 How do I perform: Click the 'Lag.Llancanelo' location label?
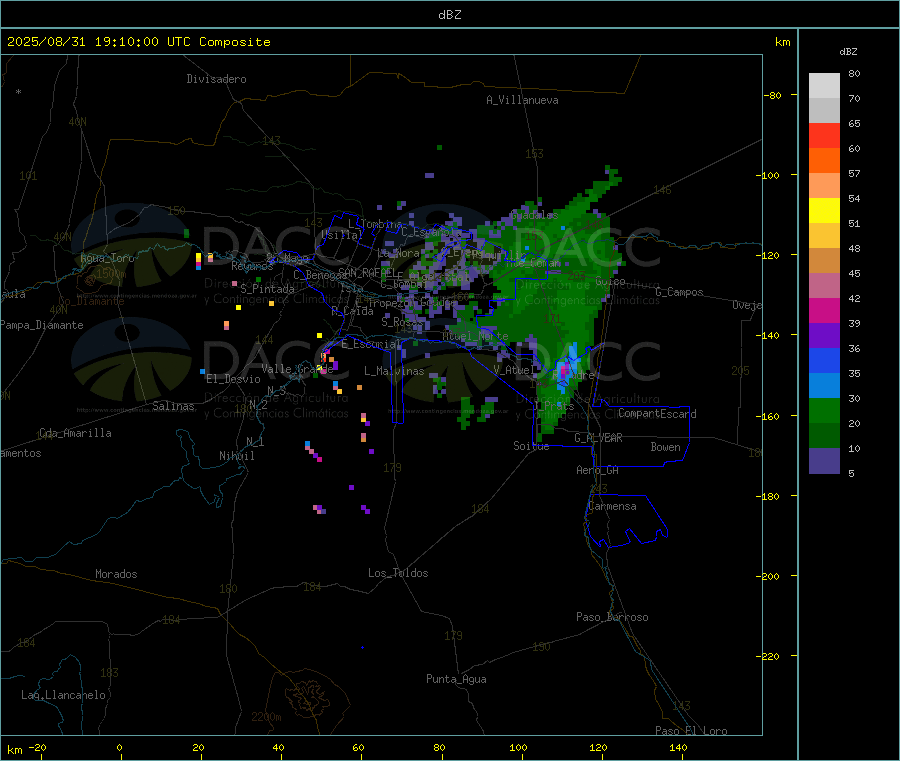pos(63,695)
